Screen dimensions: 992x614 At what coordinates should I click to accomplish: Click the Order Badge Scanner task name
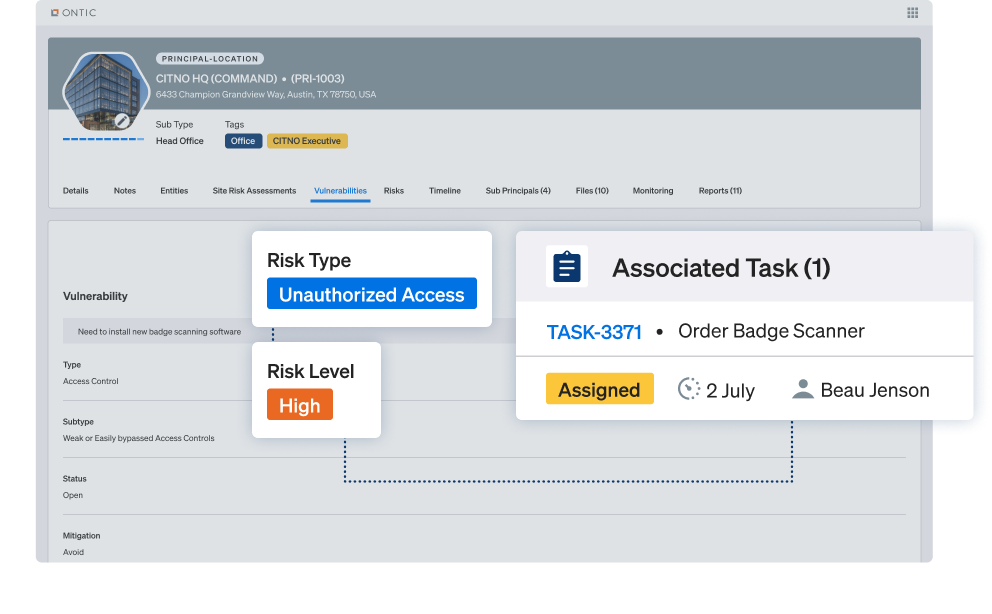click(771, 331)
